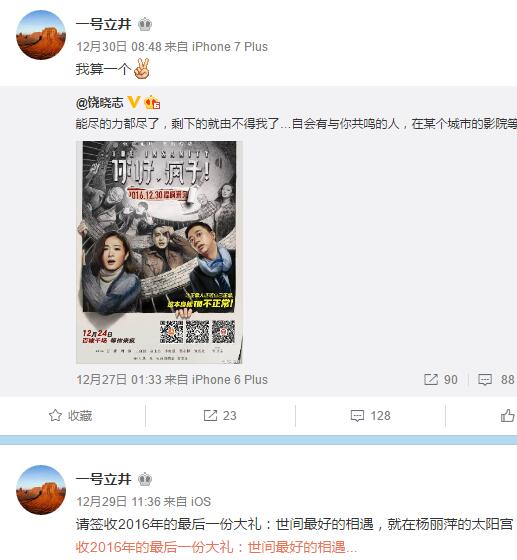Viewport: 517px width, 560px height.
Task: Open the 12月27日 01:33 timestamp link
Action: tap(119, 379)
